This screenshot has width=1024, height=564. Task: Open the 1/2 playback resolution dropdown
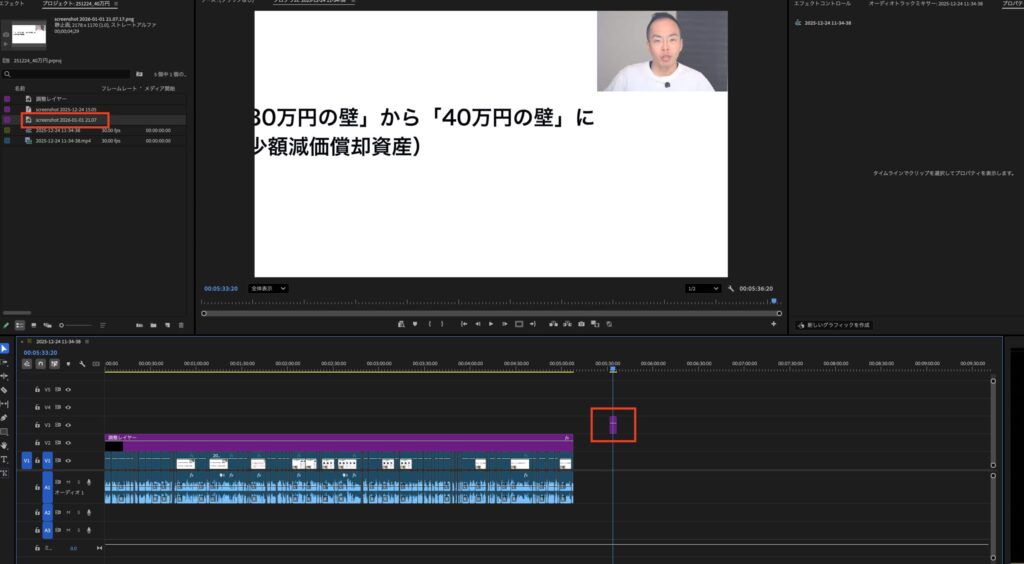[702, 288]
